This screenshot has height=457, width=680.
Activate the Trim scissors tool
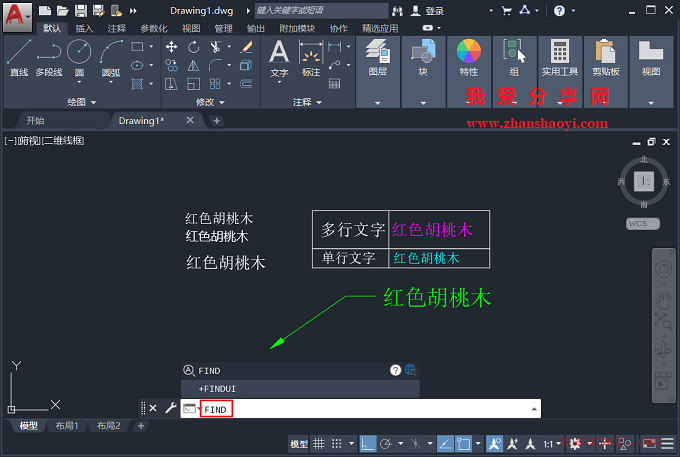click(215, 47)
